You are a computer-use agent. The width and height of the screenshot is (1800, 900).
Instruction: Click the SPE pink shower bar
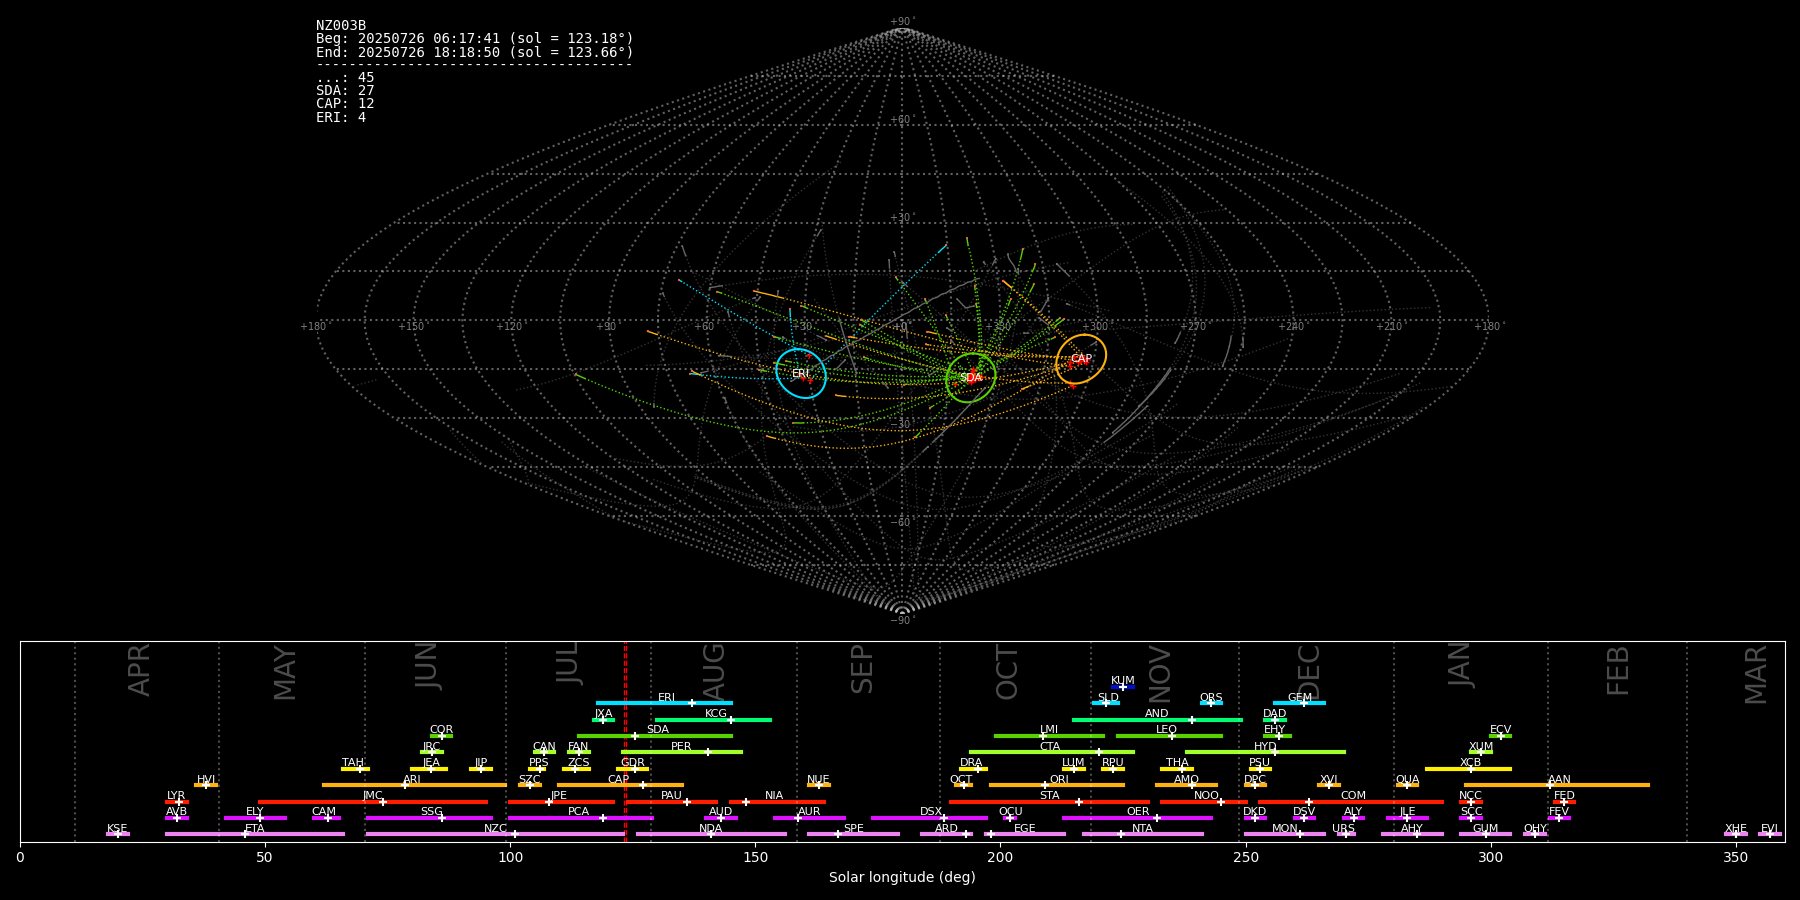coord(853,834)
